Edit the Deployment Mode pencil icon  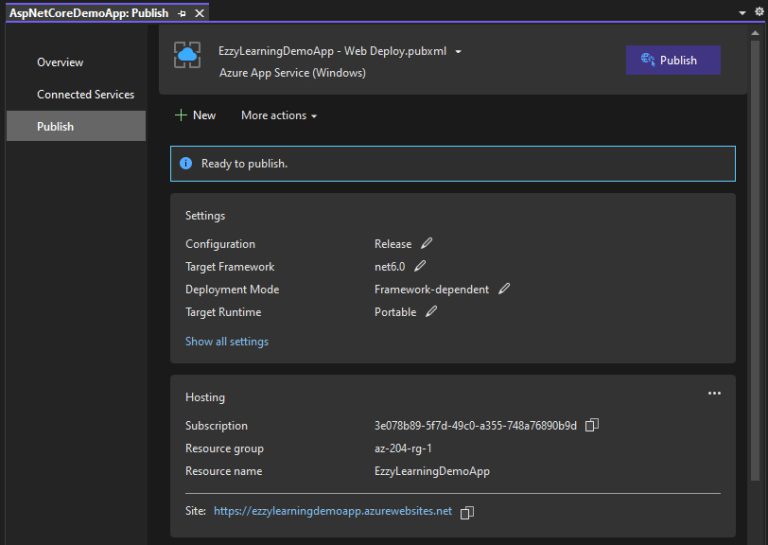coord(504,289)
